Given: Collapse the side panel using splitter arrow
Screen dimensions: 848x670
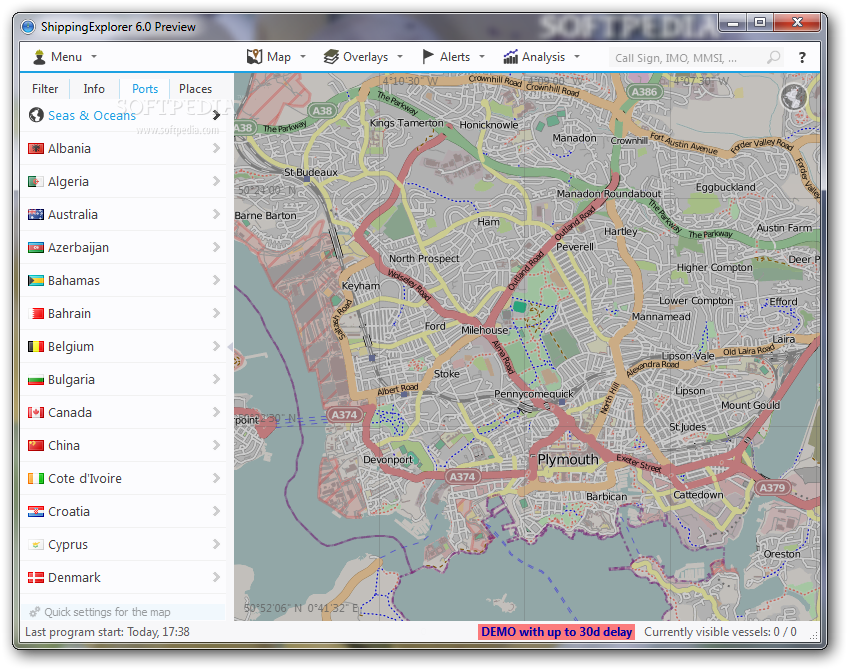Looking at the screenshot, I should click(230, 347).
